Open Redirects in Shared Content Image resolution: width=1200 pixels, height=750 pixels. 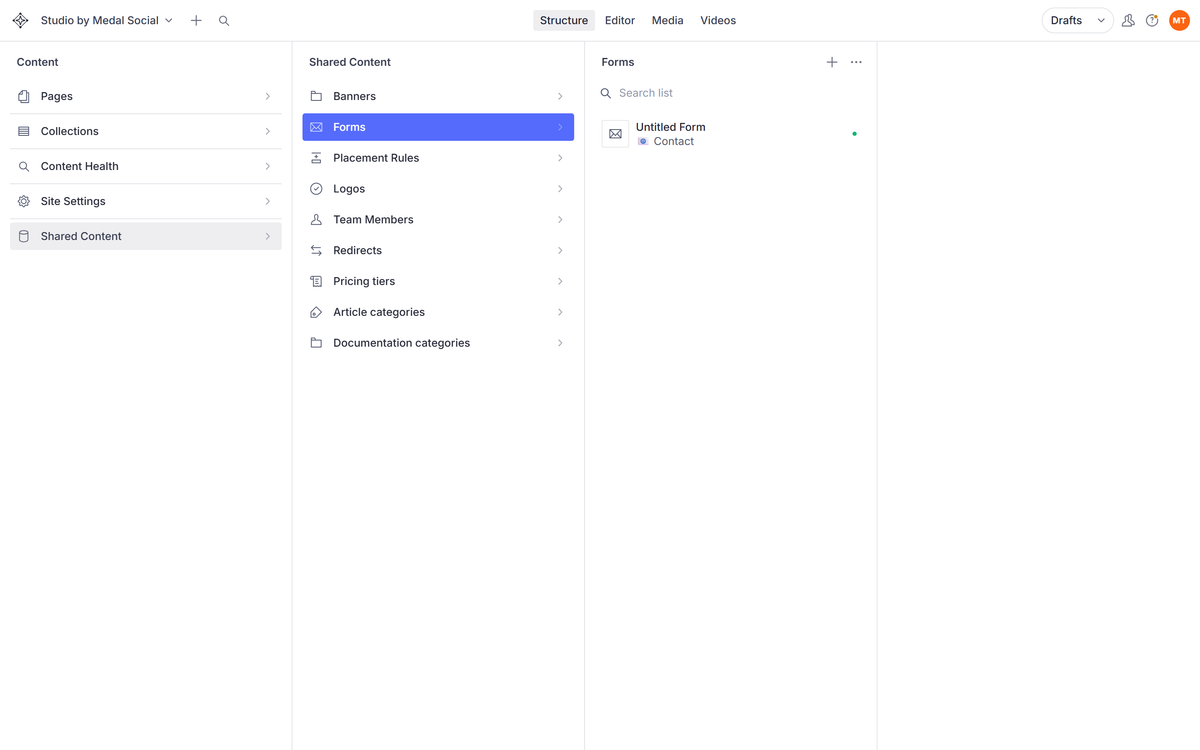point(438,251)
